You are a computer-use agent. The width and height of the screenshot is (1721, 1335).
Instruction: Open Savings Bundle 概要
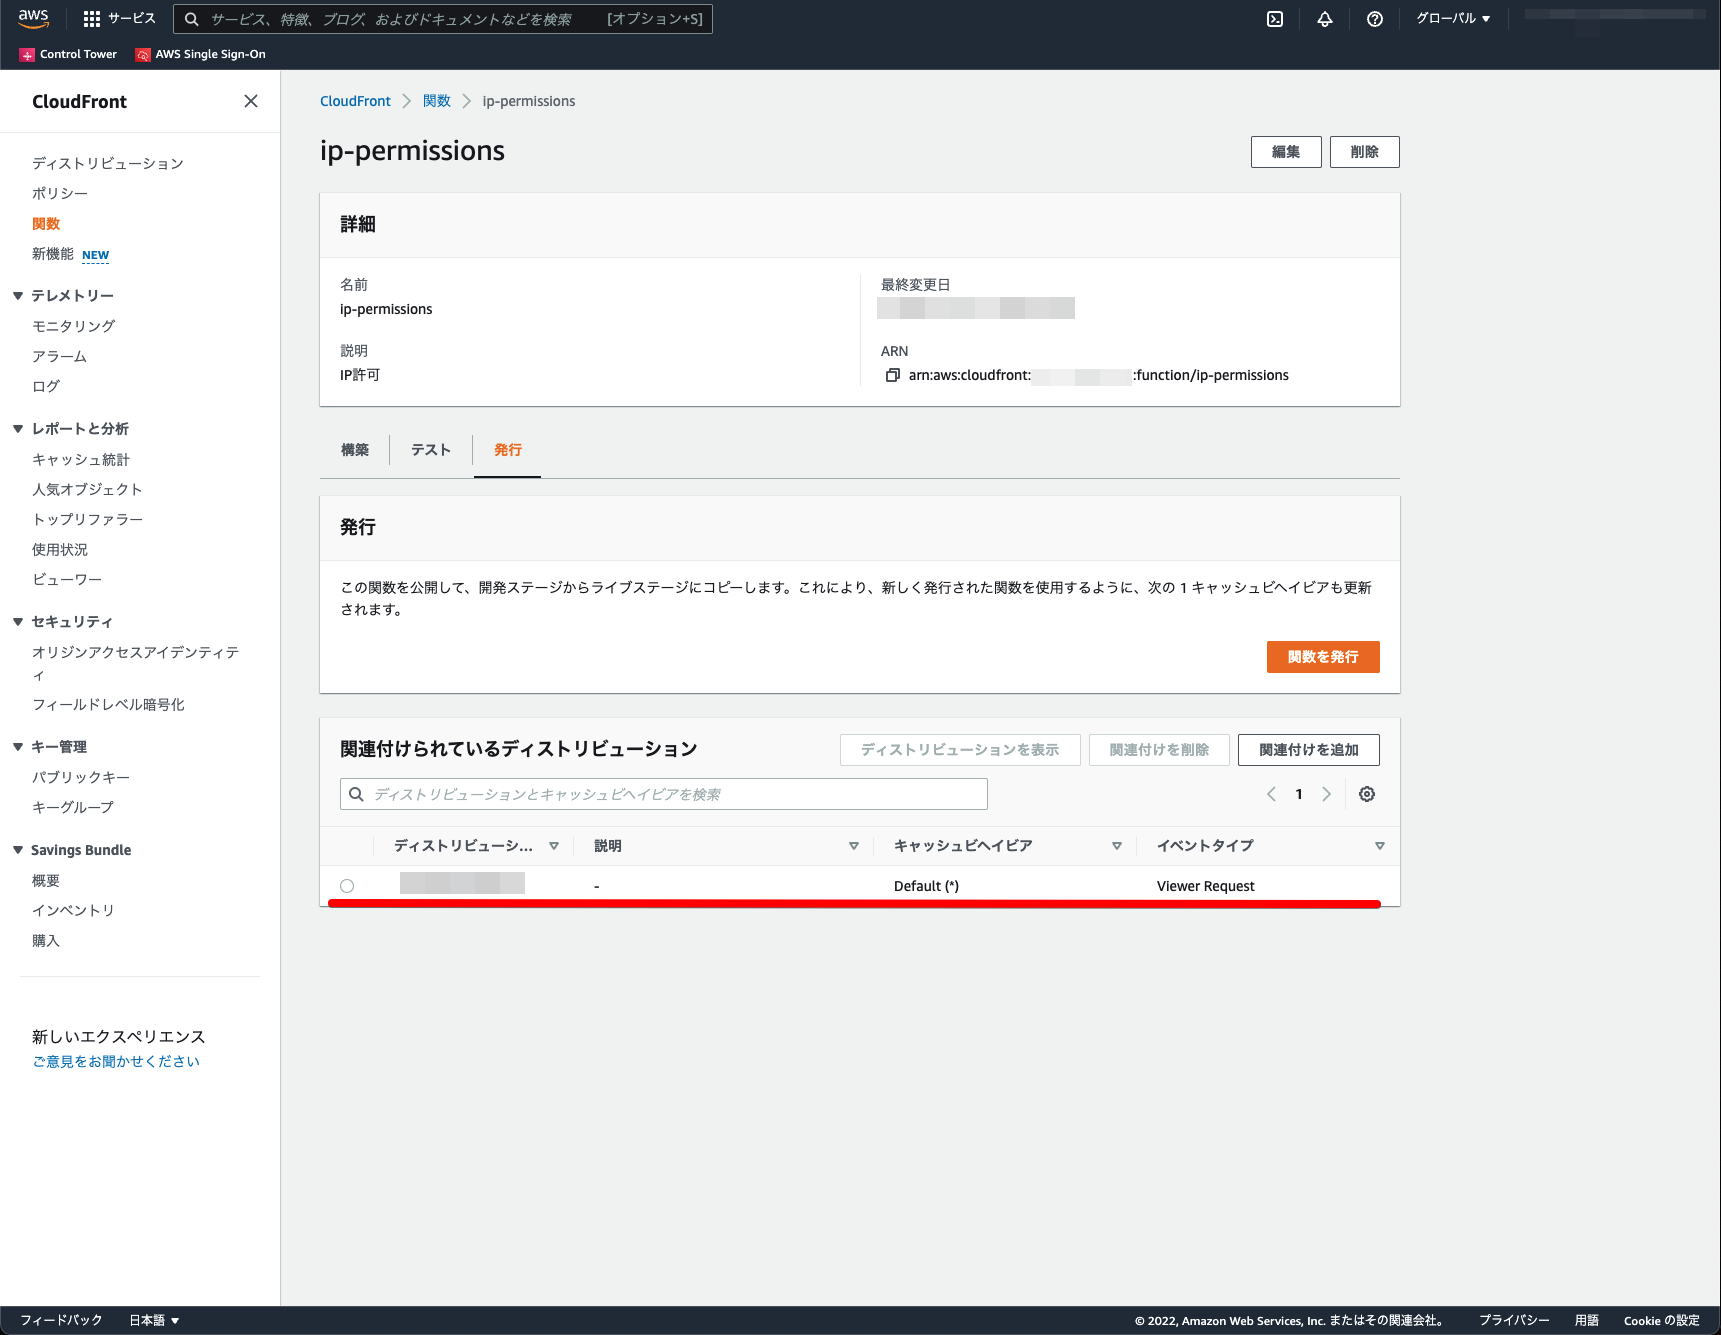(x=46, y=880)
